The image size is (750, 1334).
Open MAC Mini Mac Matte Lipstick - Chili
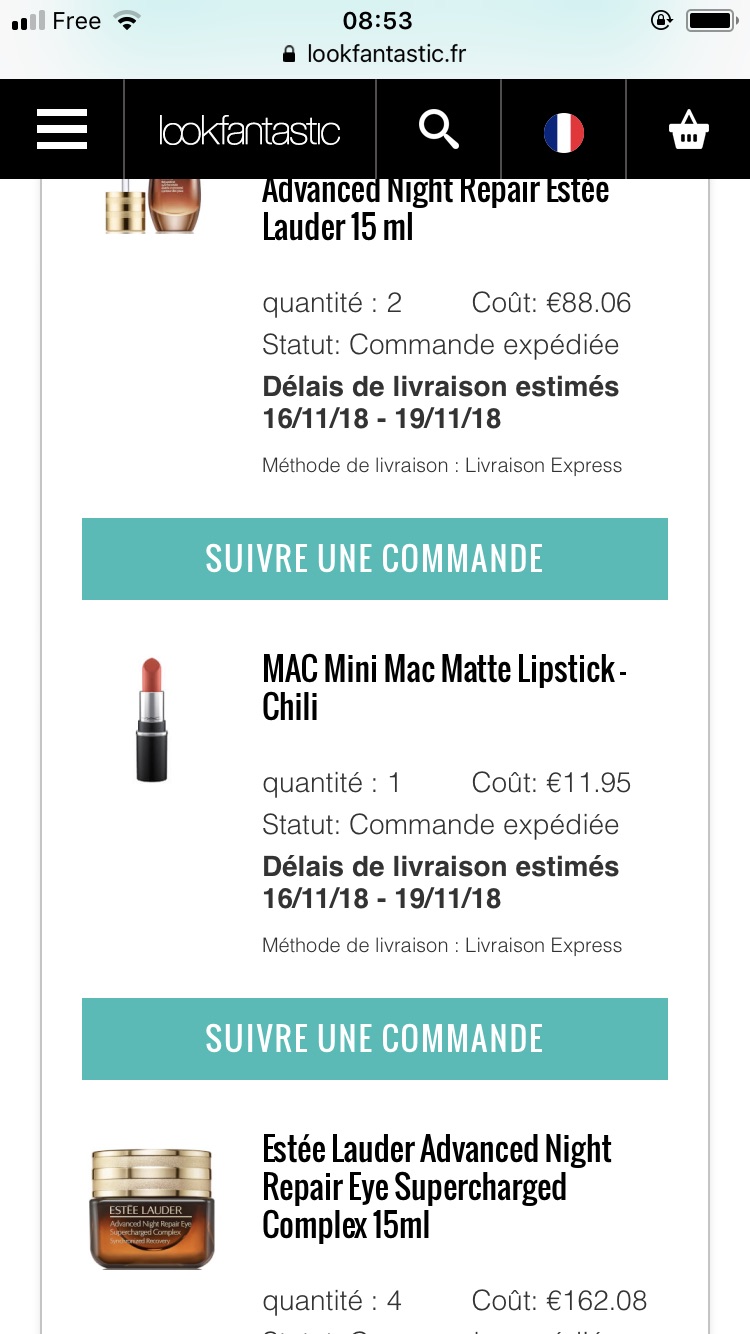[x=445, y=688]
